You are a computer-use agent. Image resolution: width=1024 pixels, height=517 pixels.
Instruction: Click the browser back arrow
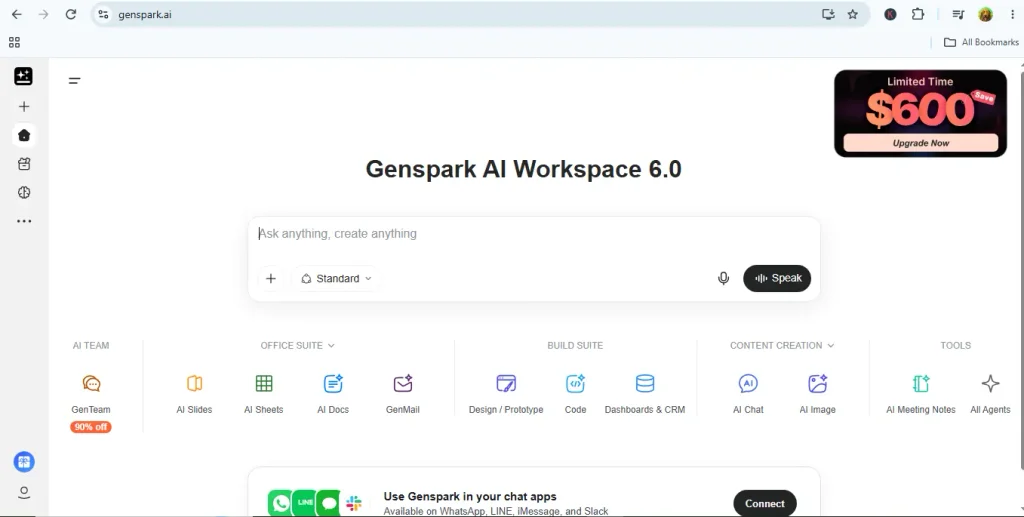coord(16,14)
